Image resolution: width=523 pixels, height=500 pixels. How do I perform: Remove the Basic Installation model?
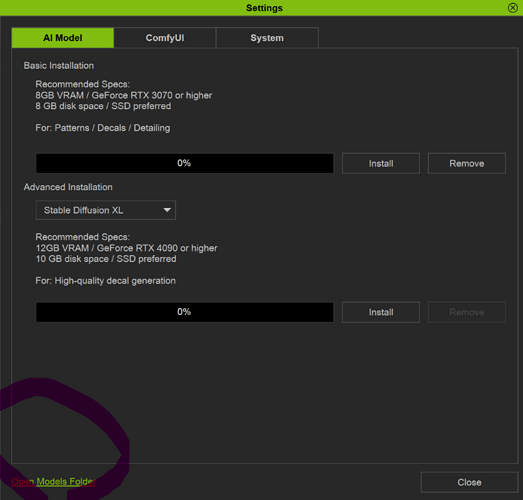click(x=467, y=163)
